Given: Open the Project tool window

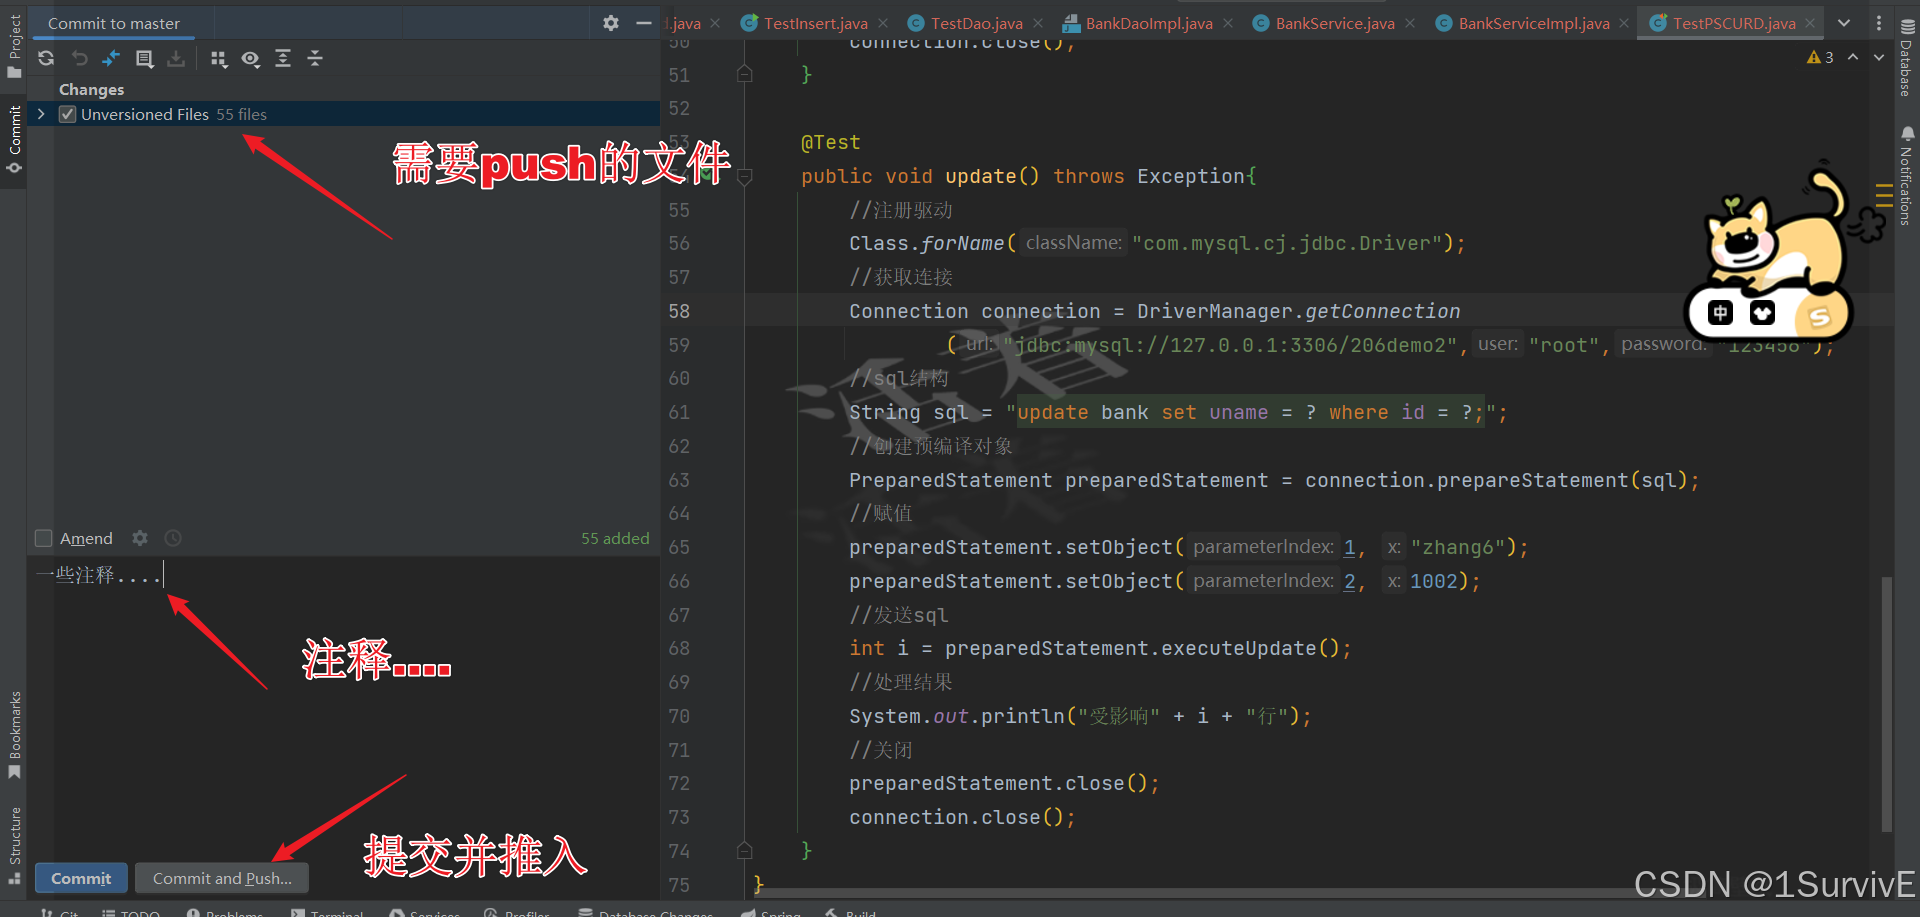Looking at the screenshot, I should [x=14, y=45].
